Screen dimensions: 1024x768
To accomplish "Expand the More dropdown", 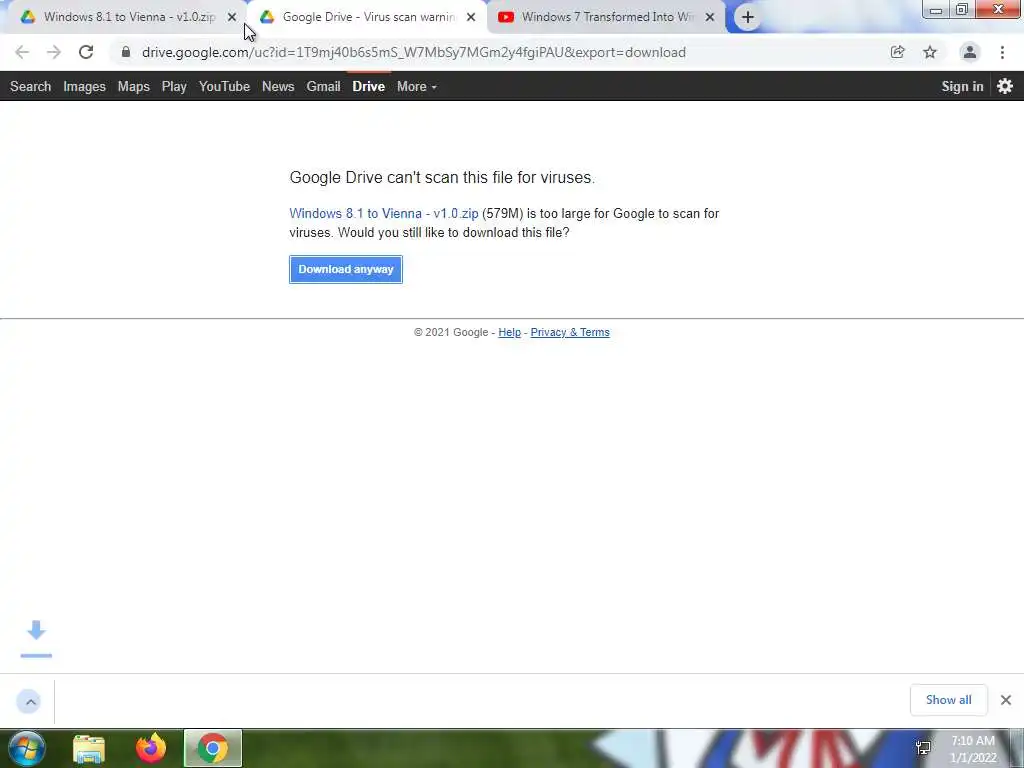I will click(417, 86).
